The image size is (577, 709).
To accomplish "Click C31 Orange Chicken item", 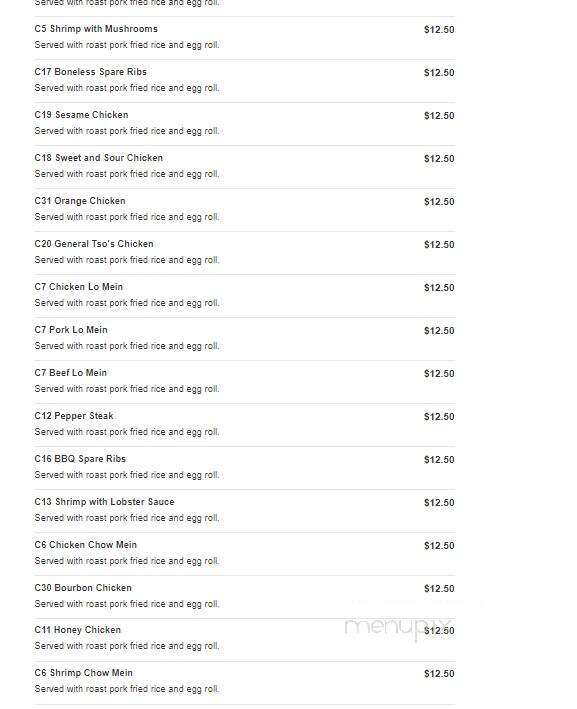I will [x=80, y=201].
